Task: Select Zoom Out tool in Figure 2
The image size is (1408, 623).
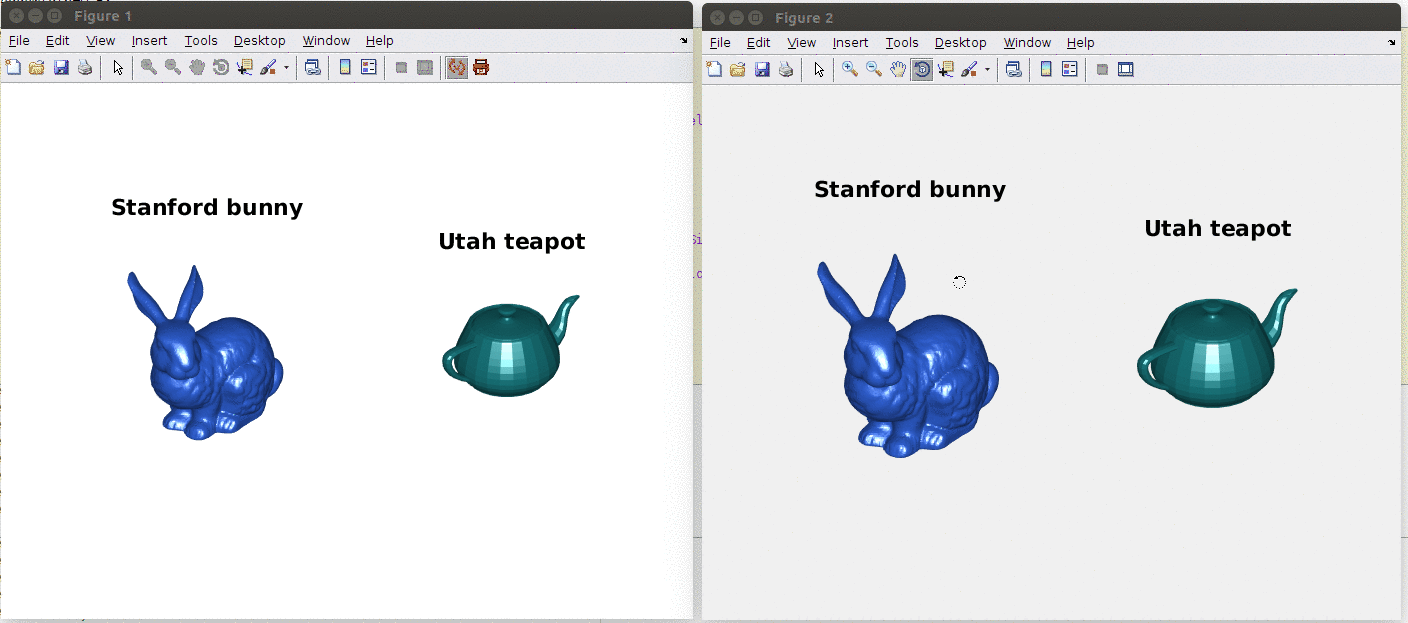Action: pyautogui.click(x=874, y=69)
